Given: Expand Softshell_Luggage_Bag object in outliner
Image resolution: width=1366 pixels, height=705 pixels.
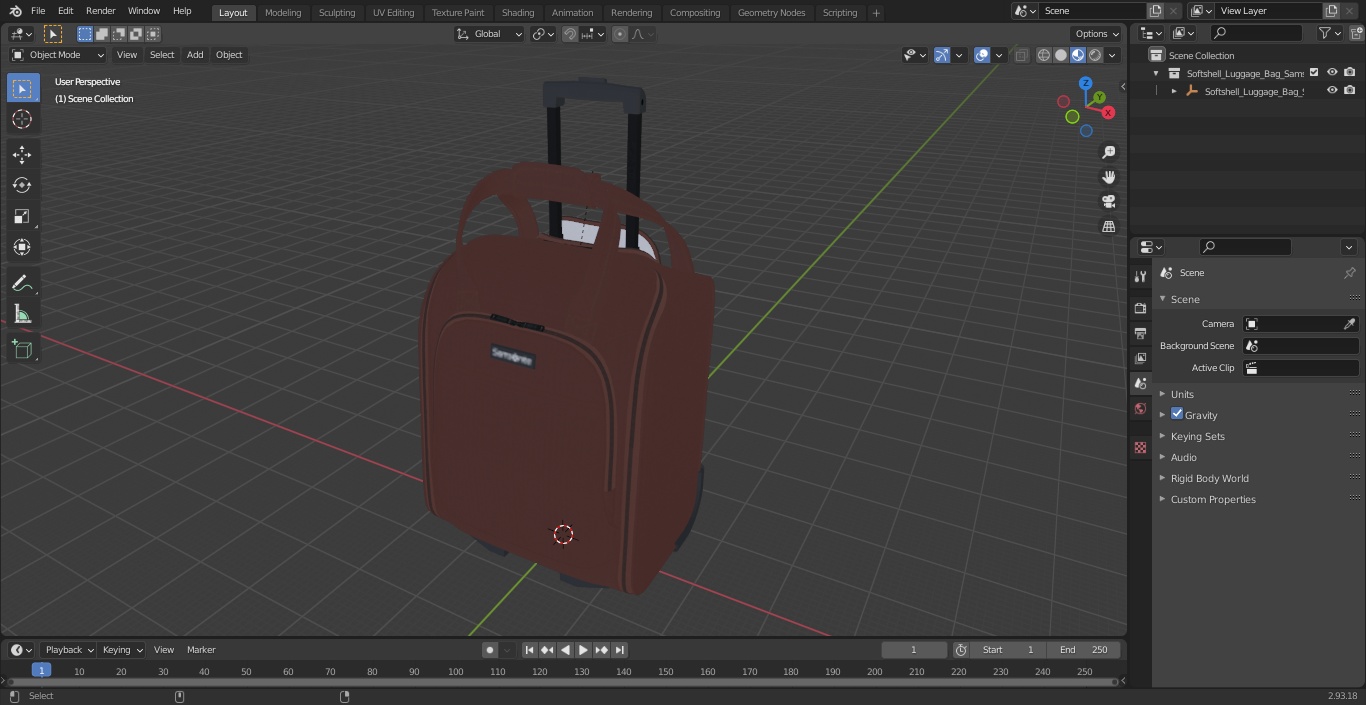Looking at the screenshot, I should coord(1174,91).
